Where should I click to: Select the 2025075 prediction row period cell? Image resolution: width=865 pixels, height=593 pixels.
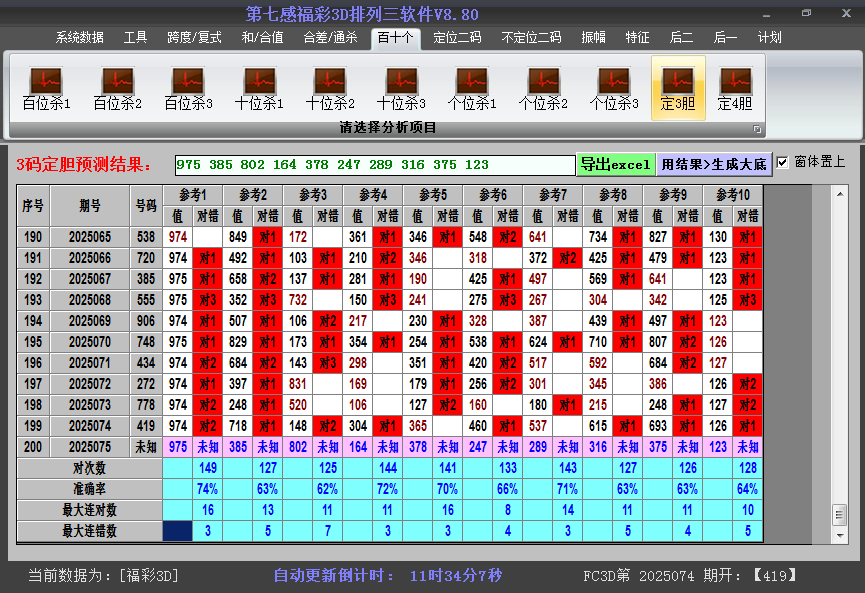[x=90, y=447]
